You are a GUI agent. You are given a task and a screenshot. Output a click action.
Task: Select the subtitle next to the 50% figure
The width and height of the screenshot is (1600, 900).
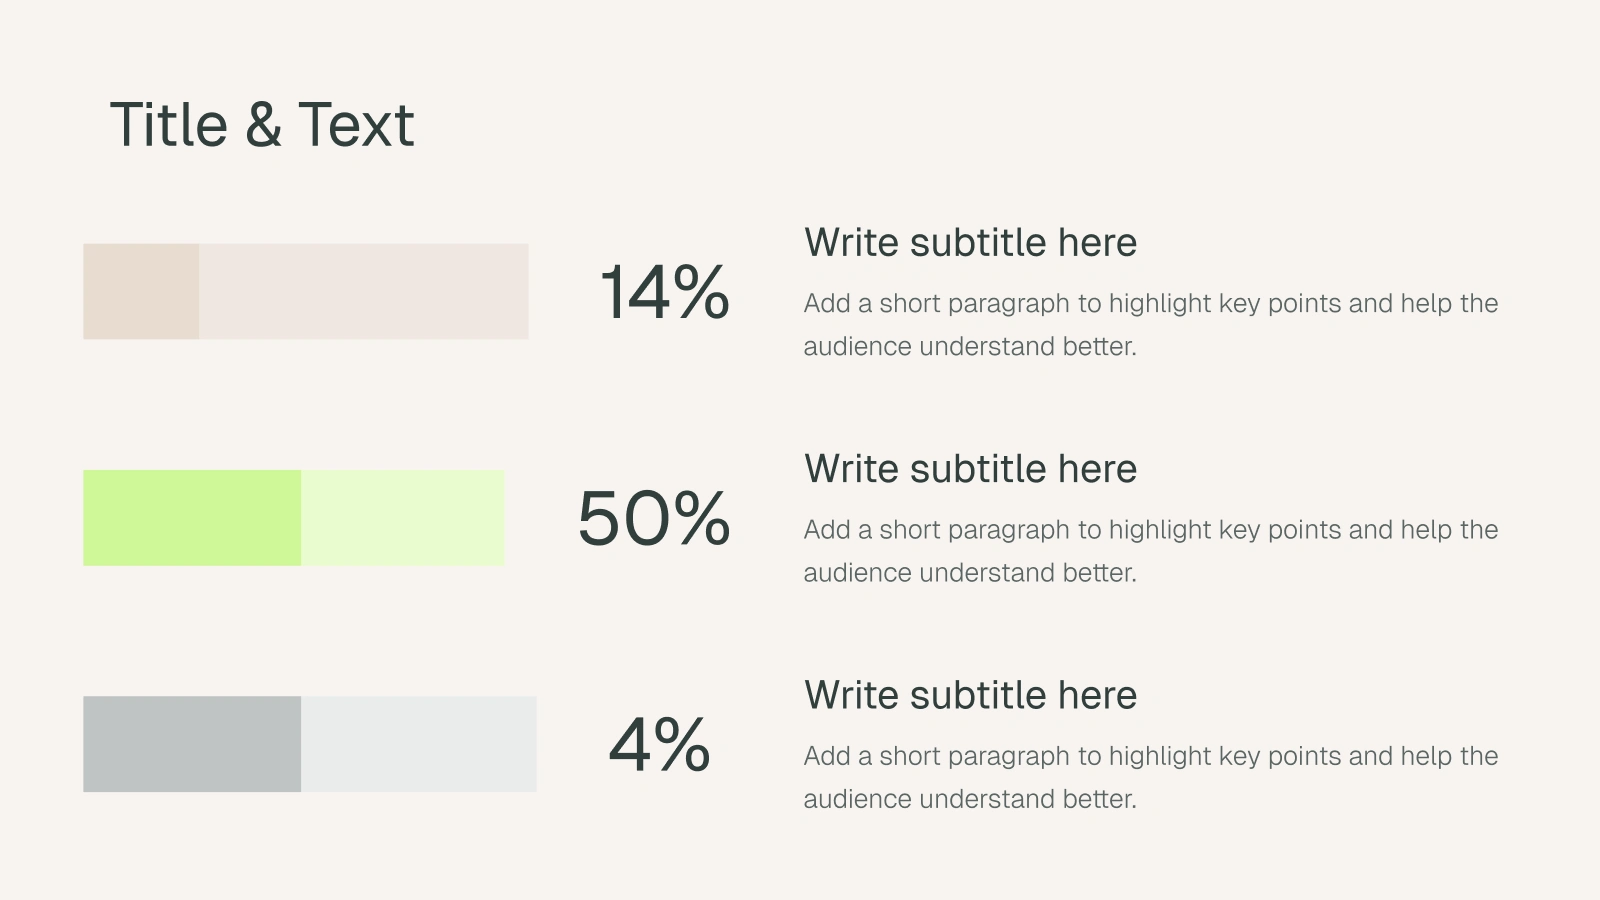pyautogui.click(x=970, y=469)
